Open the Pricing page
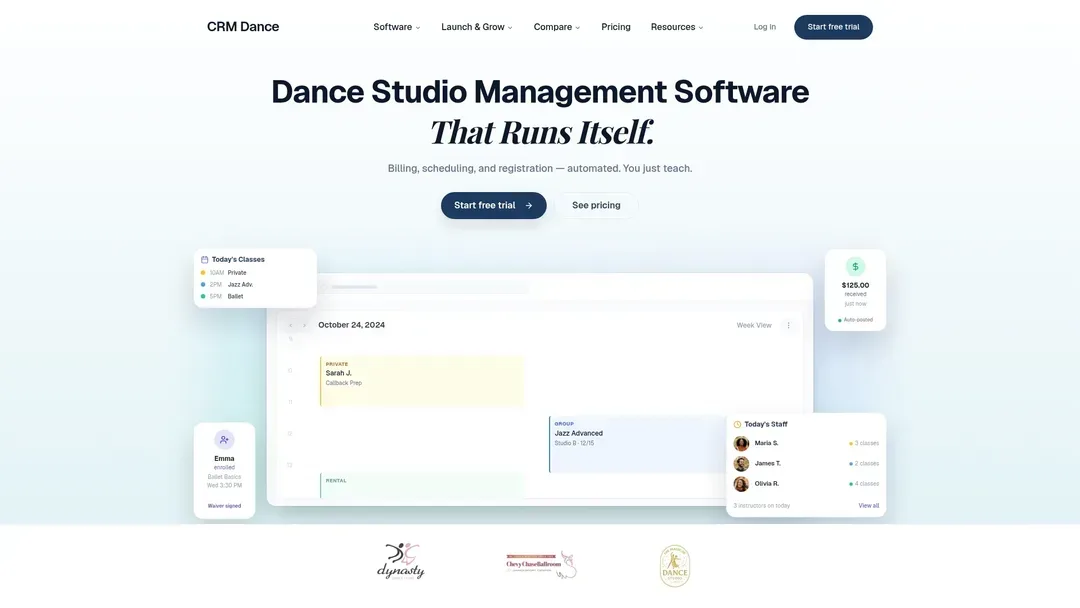This screenshot has width=1080, height=608. (616, 27)
